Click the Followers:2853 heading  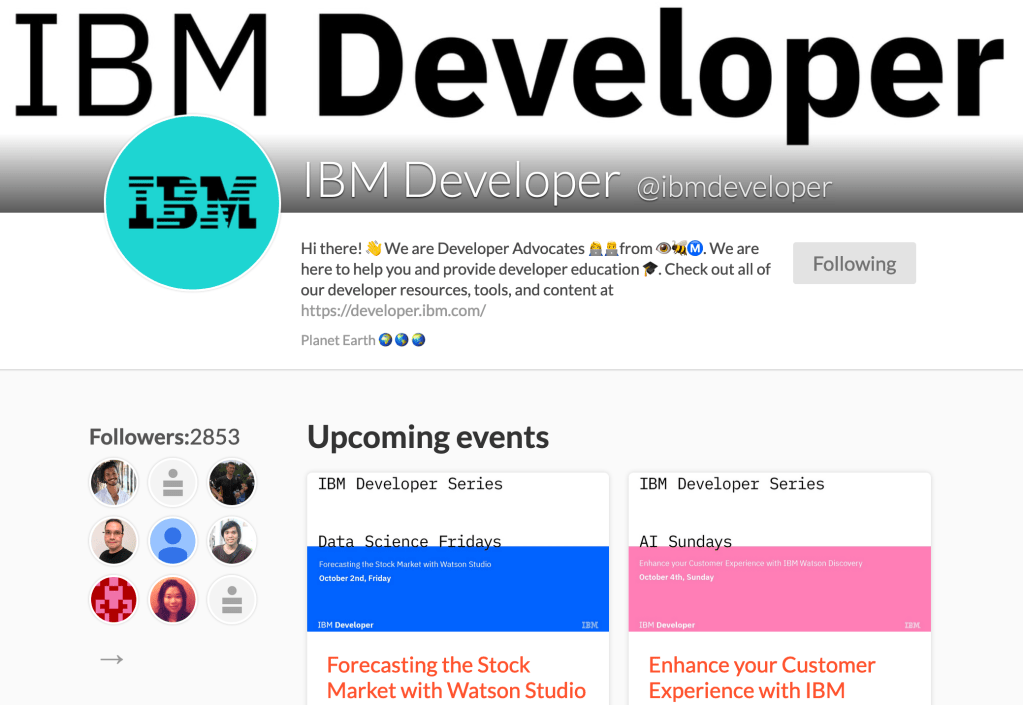click(x=164, y=437)
